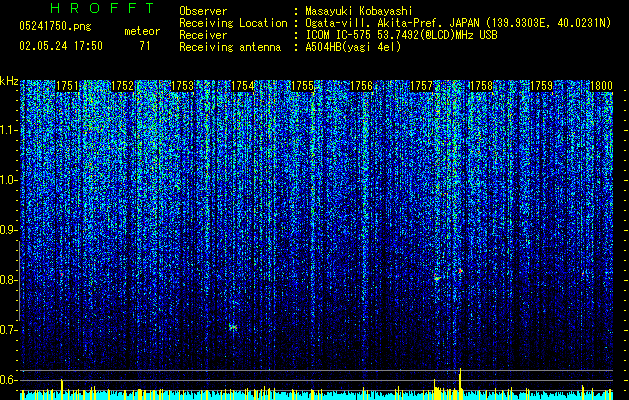This screenshot has width=629, height=400.
Task: Select the filename 05241750.png
Action: coord(55,26)
